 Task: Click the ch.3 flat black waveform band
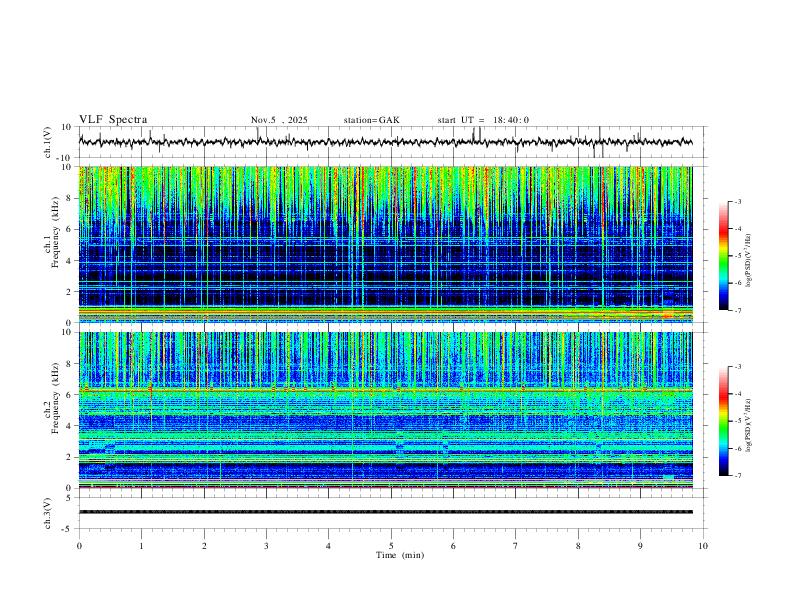385,512
